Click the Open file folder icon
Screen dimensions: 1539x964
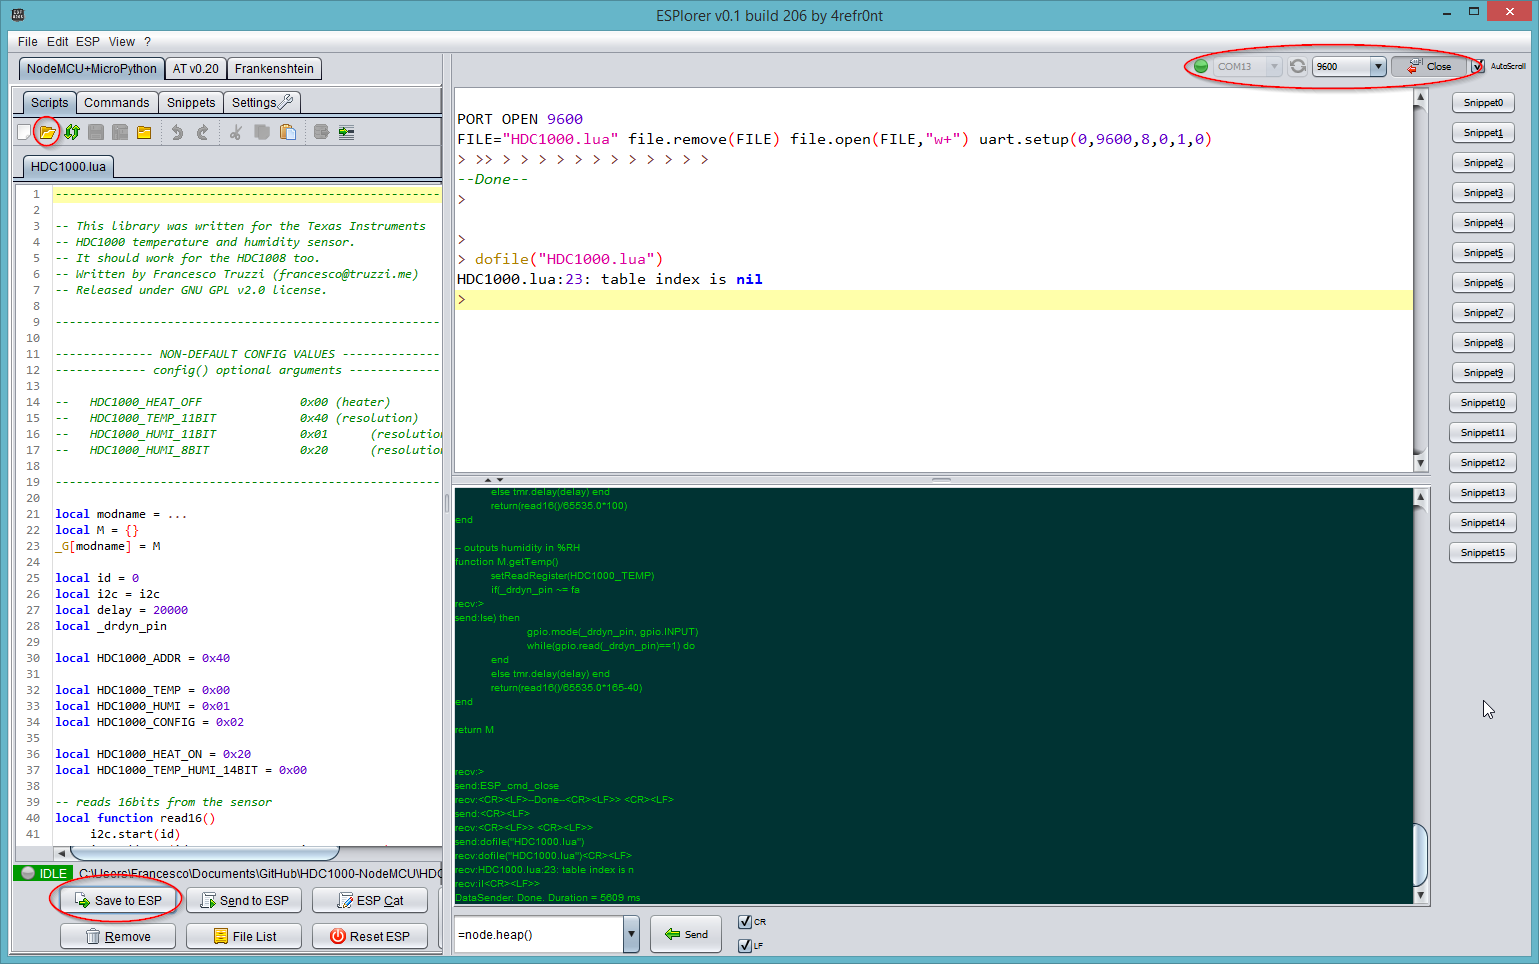coord(47,132)
